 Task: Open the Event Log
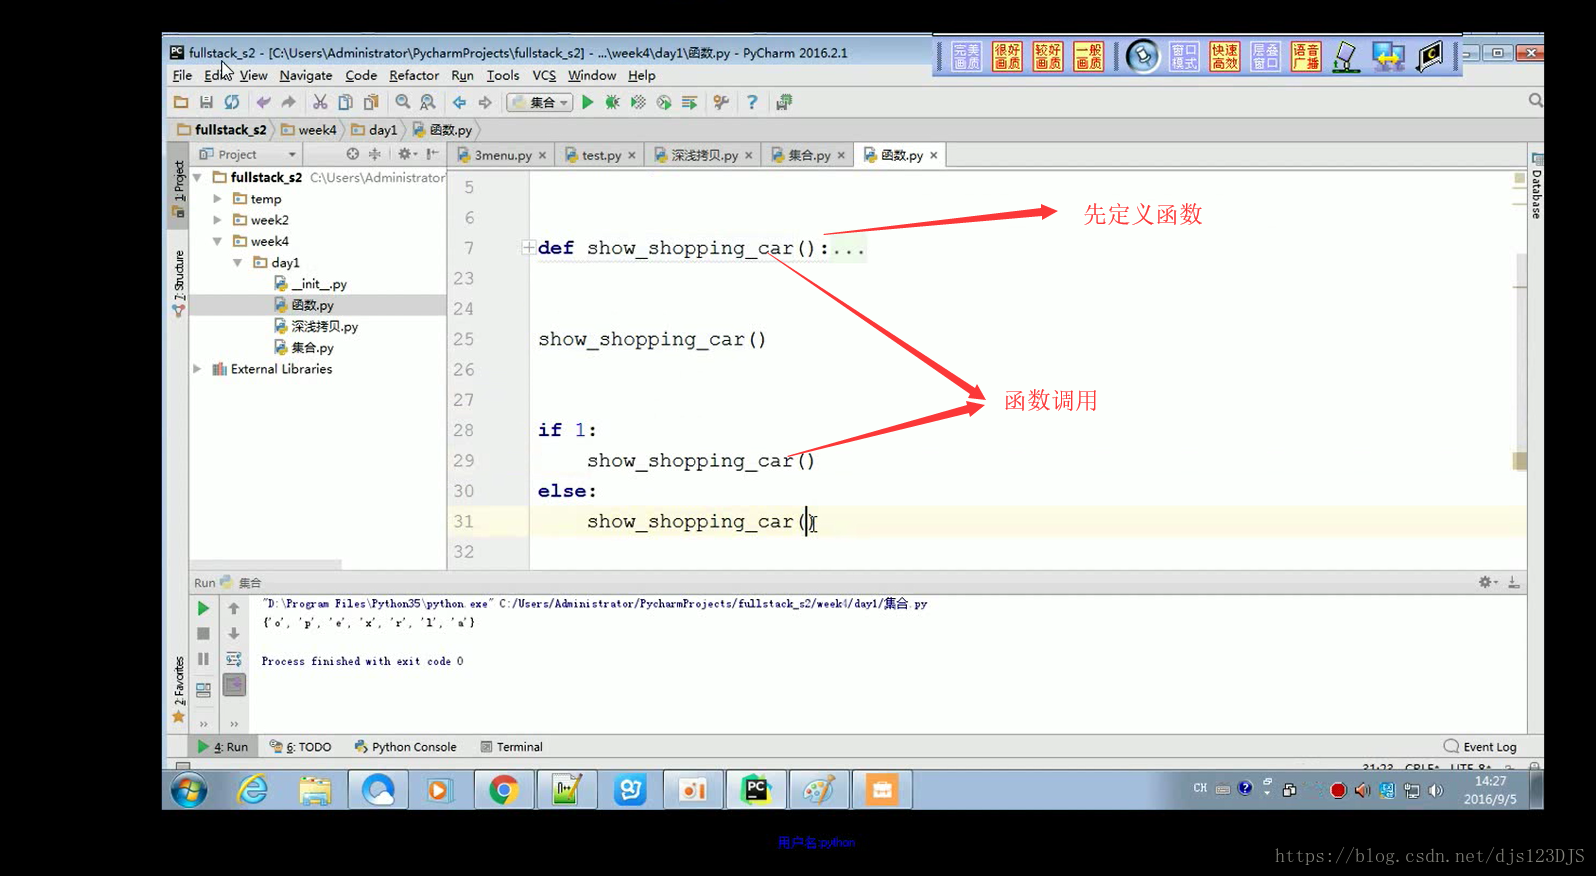pyautogui.click(x=1480, y=747)
